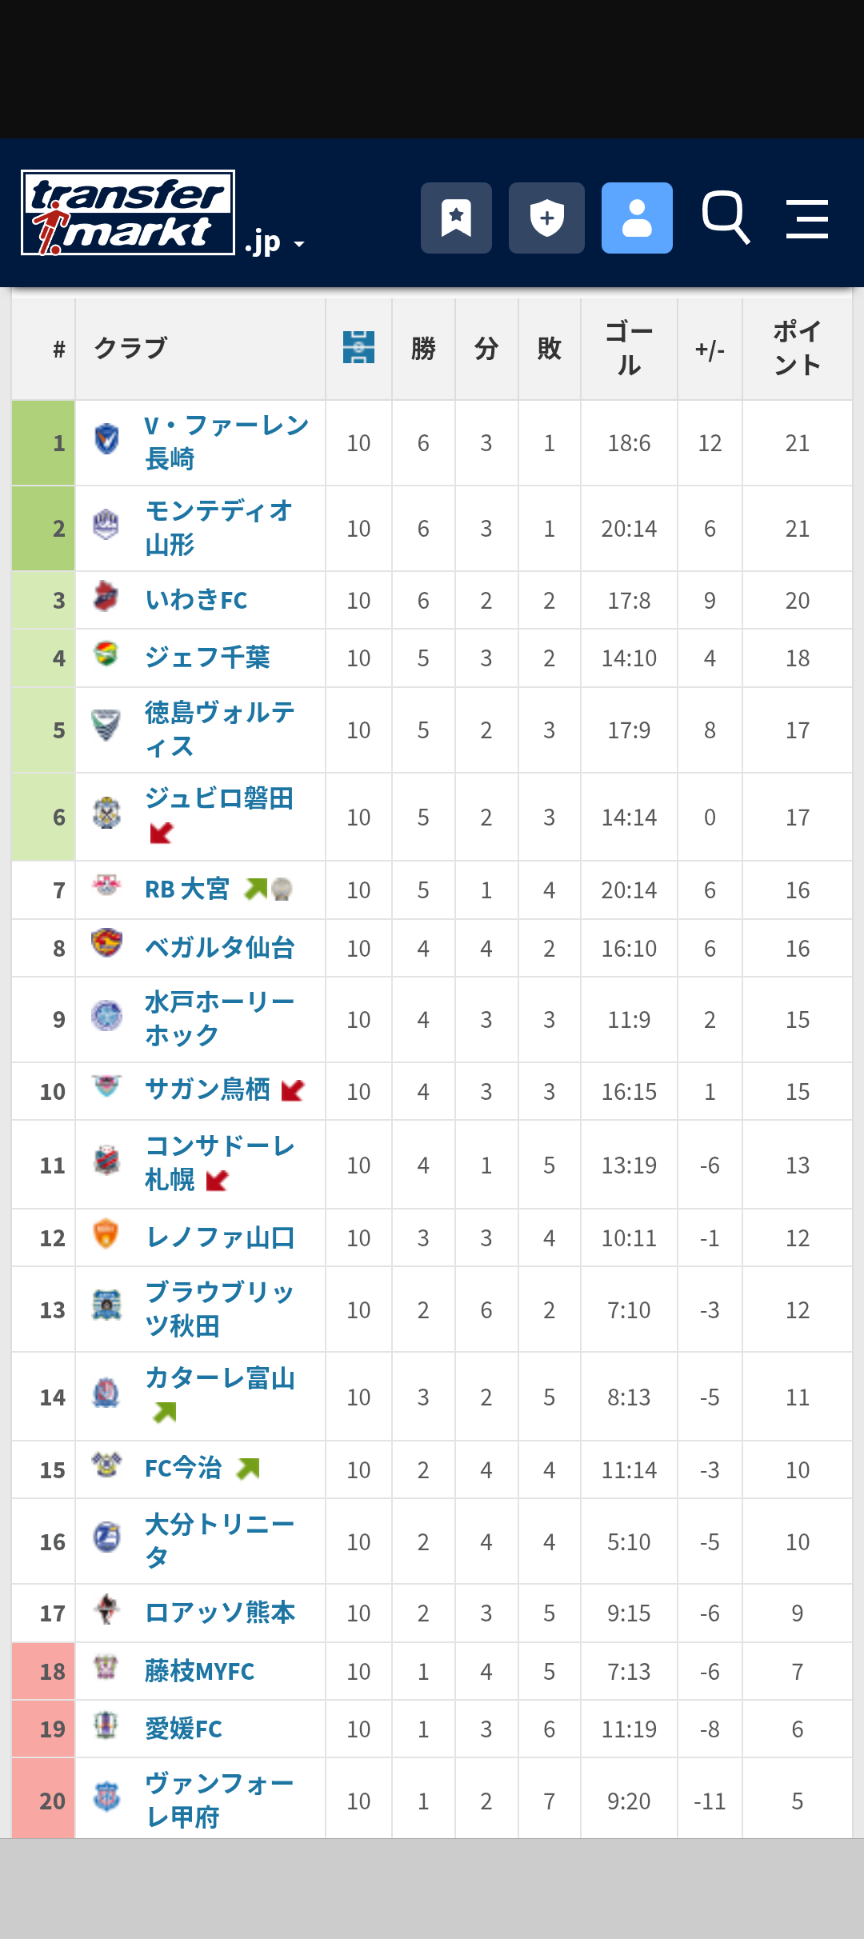
Task: Expand the .jp country dropdown
Action: click(x=274, y=243)
